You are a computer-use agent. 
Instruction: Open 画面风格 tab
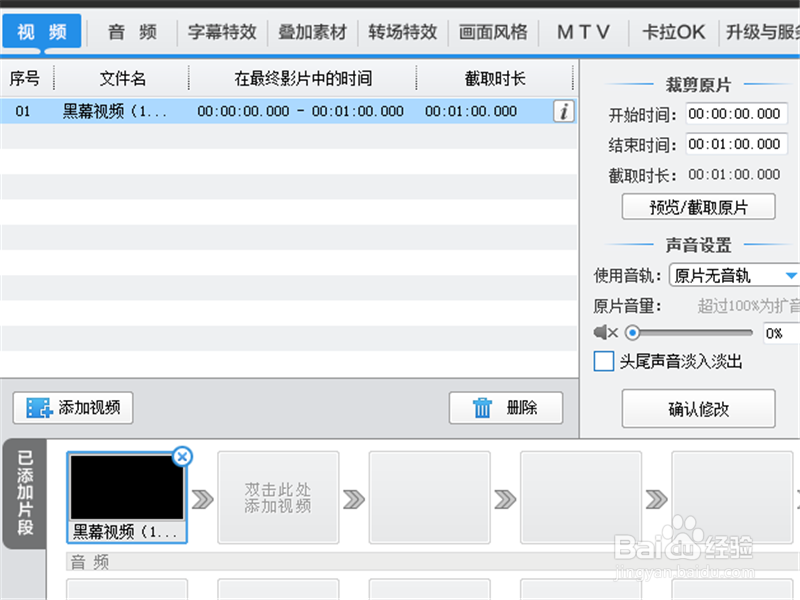(x=493, y=32)
